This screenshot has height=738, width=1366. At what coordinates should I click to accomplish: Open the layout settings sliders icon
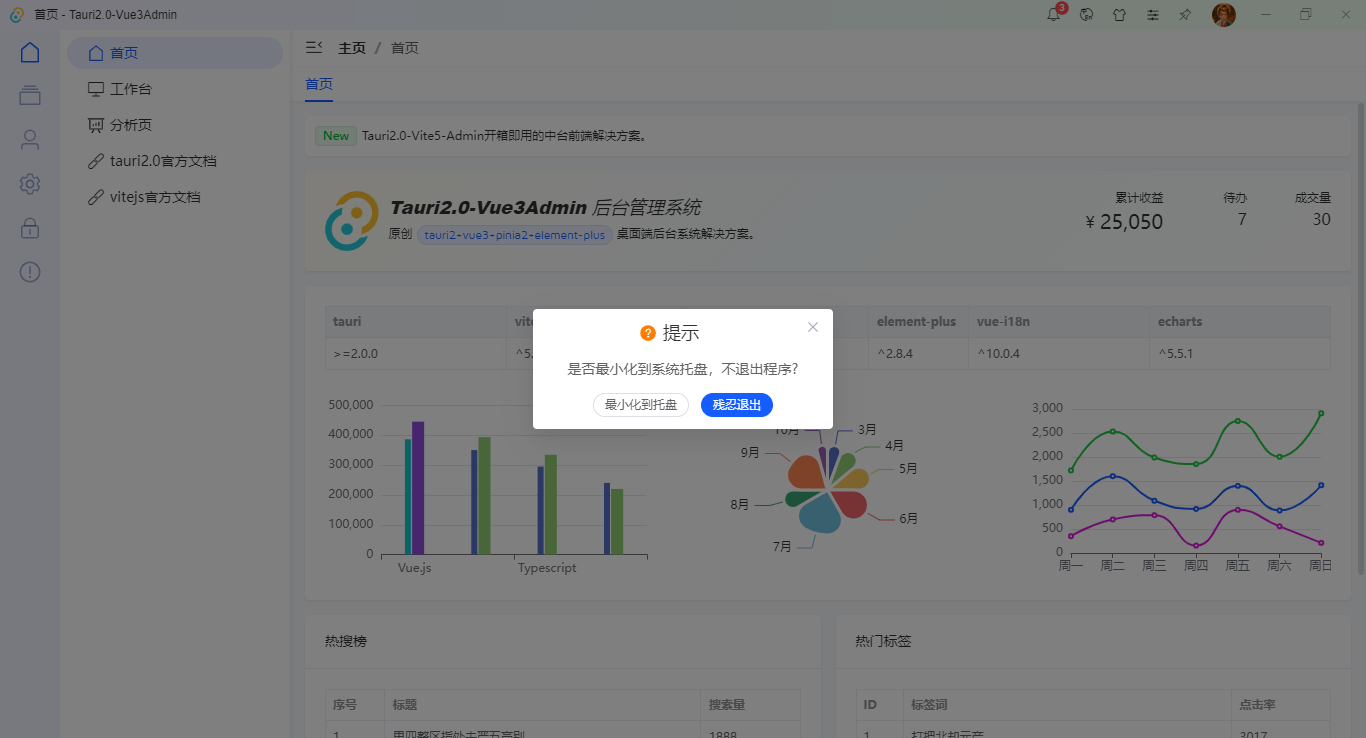click(x=1152, y=15)
